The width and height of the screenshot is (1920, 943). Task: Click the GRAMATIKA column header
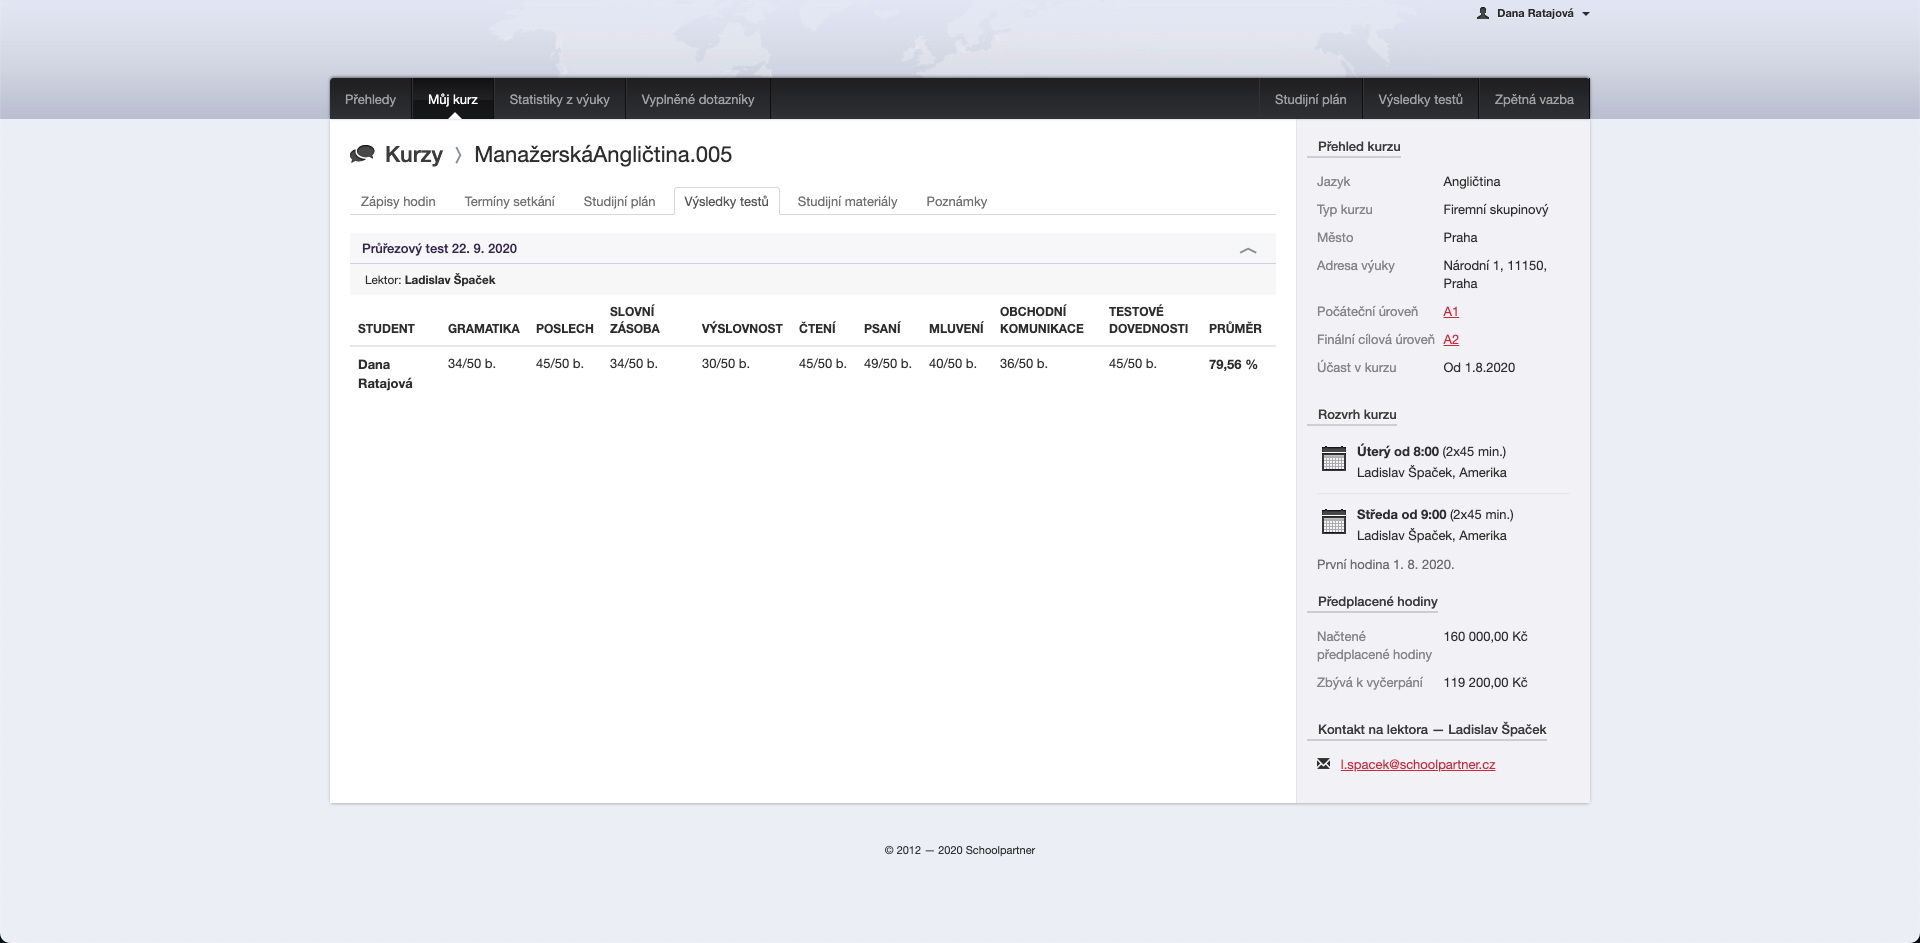tap(483, 328)
